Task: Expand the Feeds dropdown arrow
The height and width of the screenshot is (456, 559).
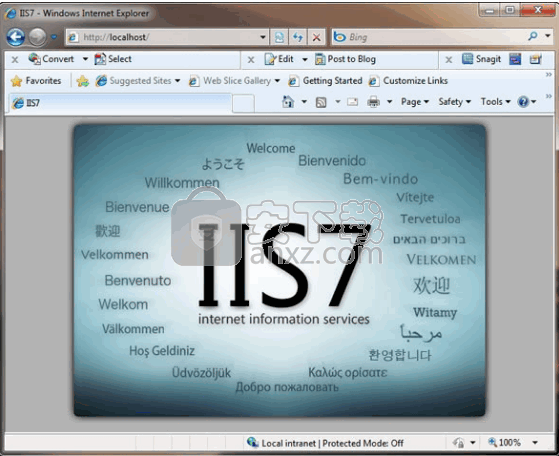Action: [338, 102]
